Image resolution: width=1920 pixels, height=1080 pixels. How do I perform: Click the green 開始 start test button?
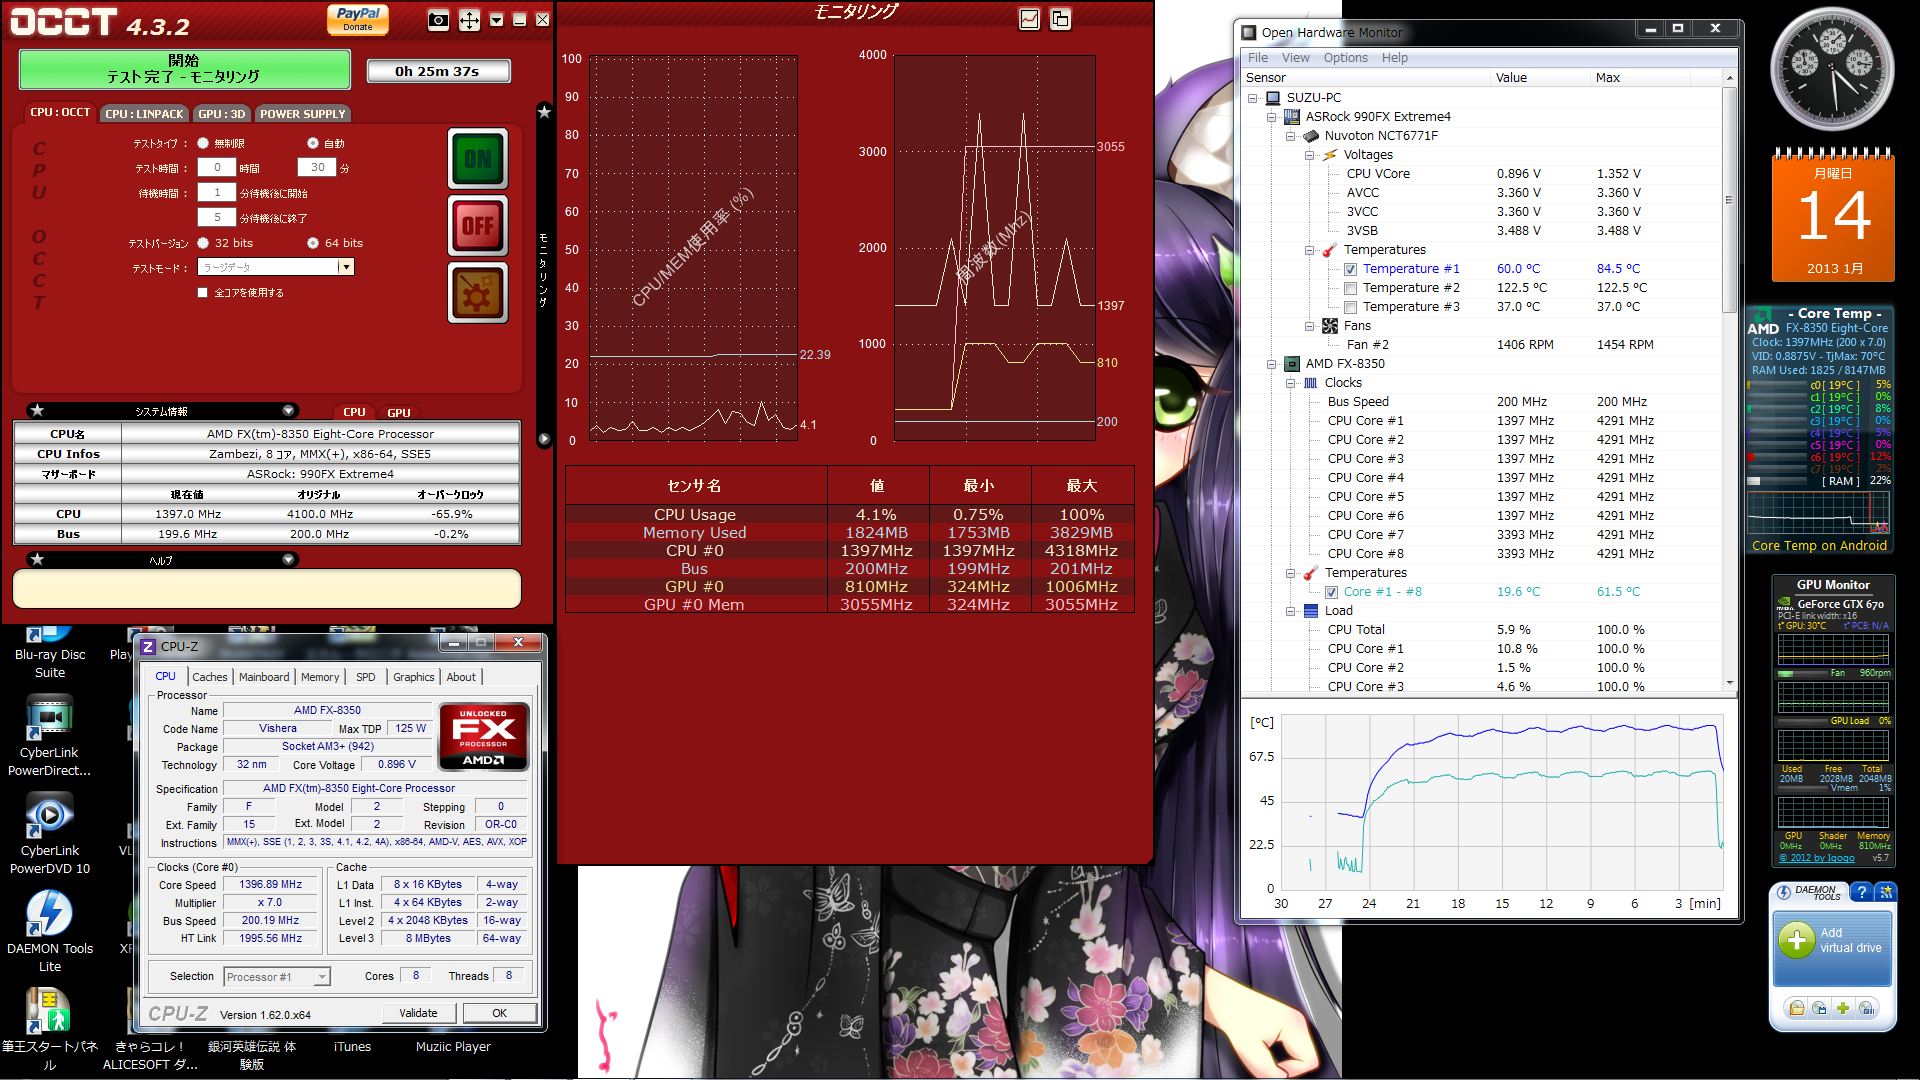click(185, 69)
